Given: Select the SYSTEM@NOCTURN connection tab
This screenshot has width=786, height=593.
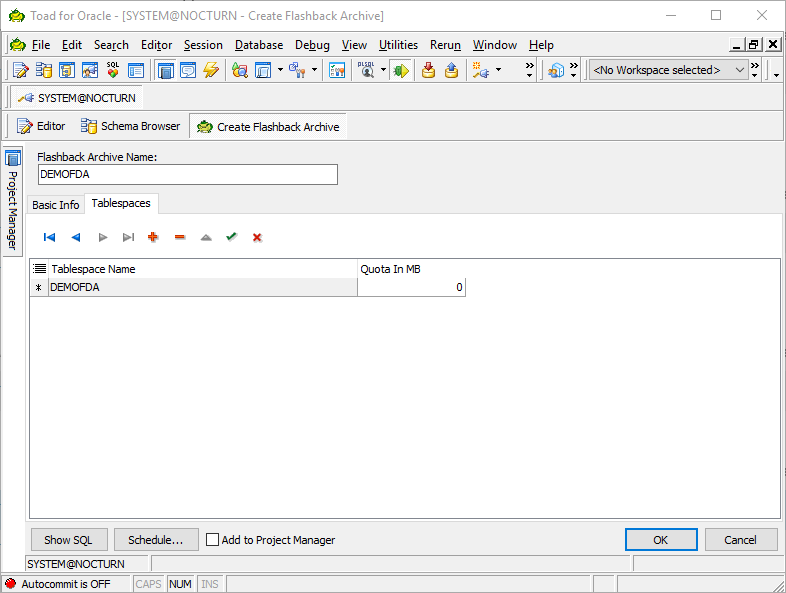Looking at the screenshot, I should 77,98.
